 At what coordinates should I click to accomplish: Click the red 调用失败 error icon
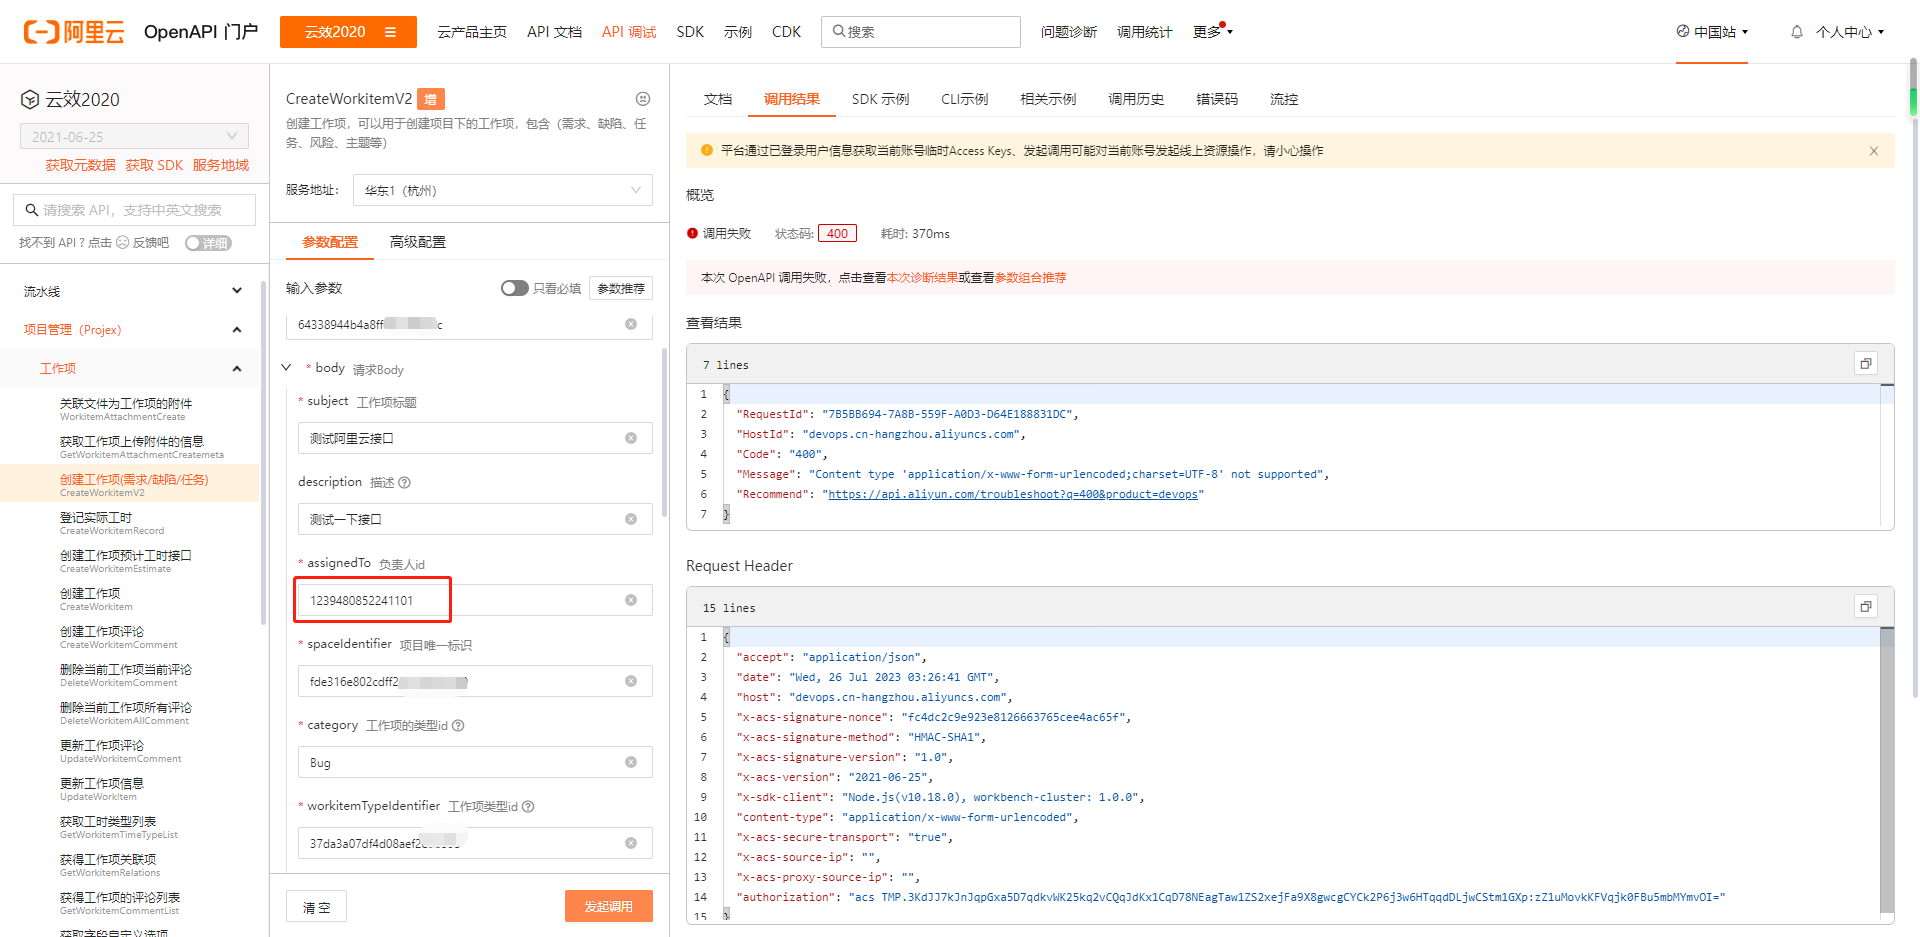pos(692,233)
